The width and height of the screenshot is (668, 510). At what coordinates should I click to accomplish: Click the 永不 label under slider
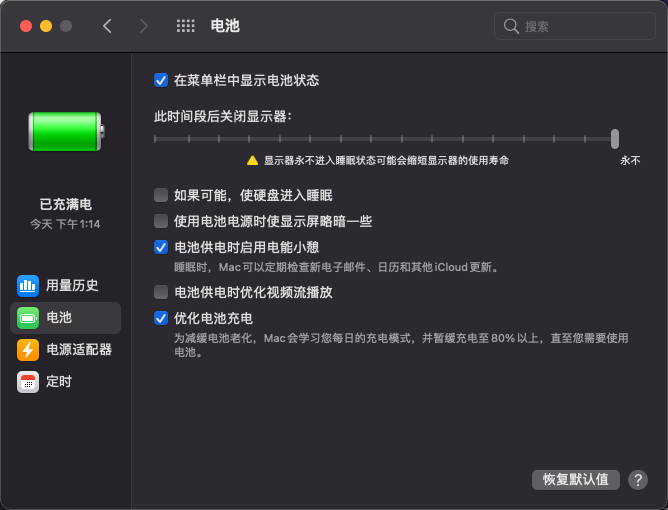(630, 161)
